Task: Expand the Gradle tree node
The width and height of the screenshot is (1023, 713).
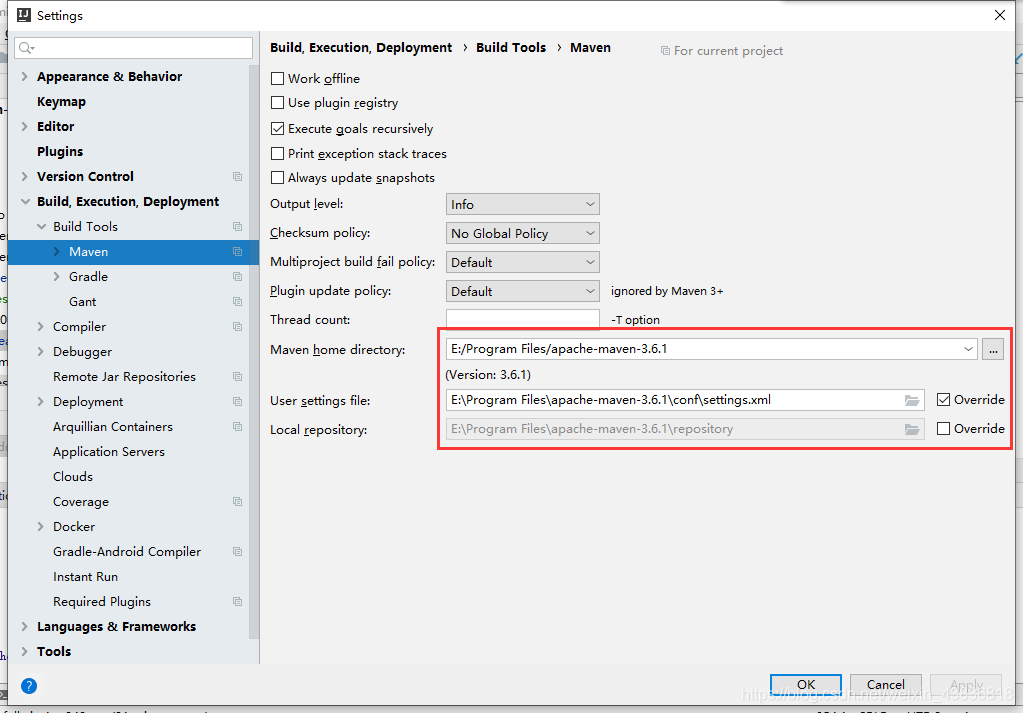Action: (57, 277)
